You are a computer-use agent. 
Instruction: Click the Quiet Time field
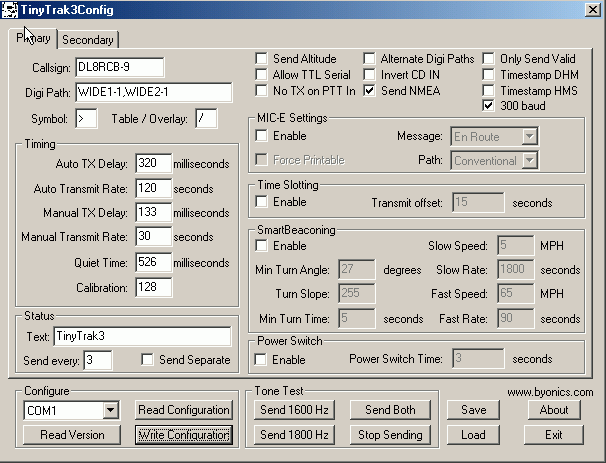tap(153, 262)
